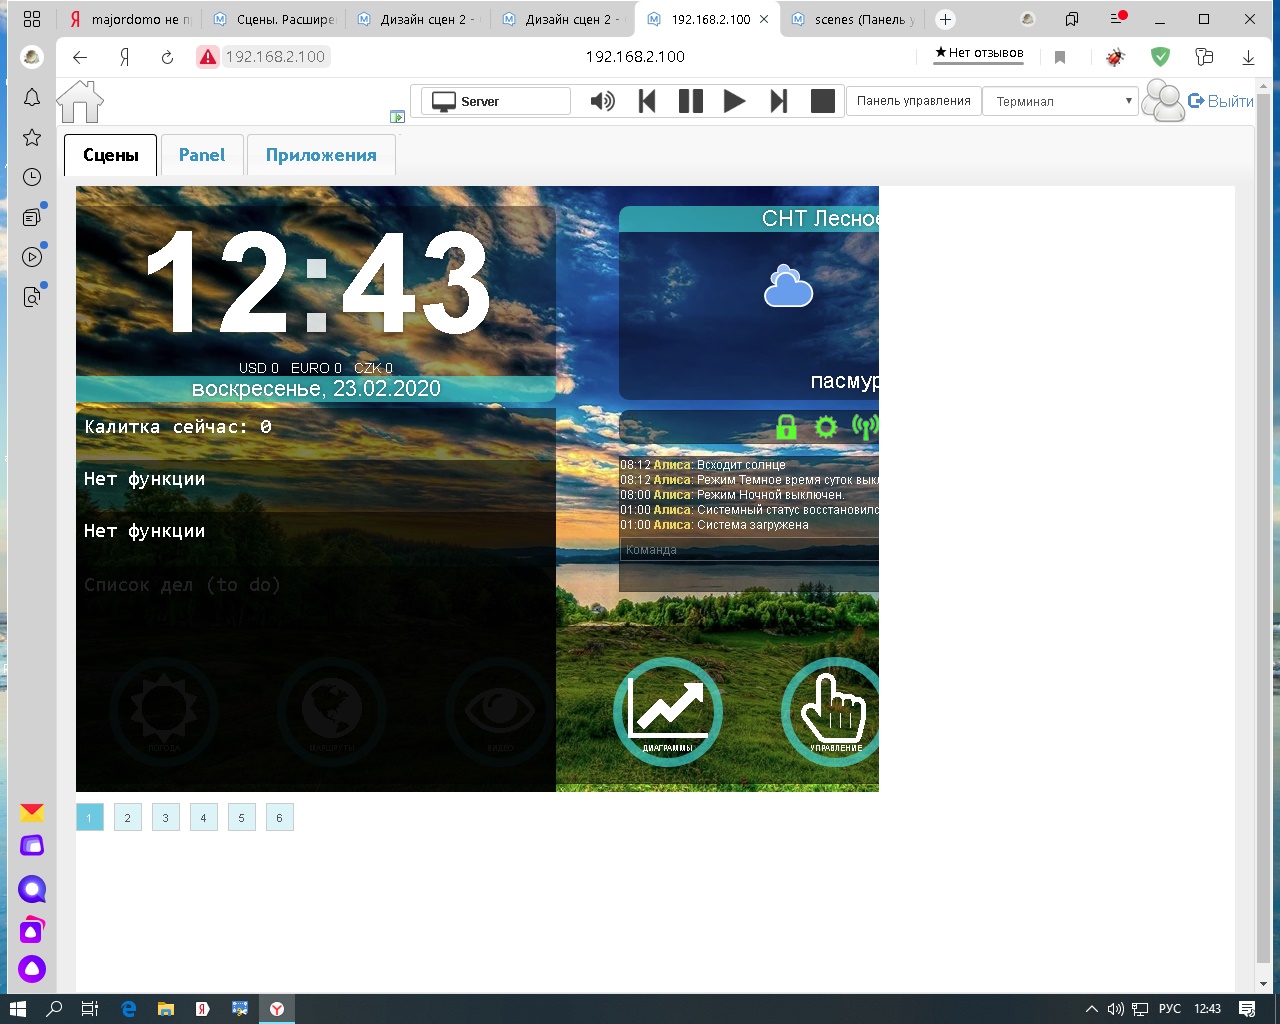The width and height of the screenshot is (1280, 1024).
Task: Open the ladybug extension icon
Action: click(x=1115, y=57)
